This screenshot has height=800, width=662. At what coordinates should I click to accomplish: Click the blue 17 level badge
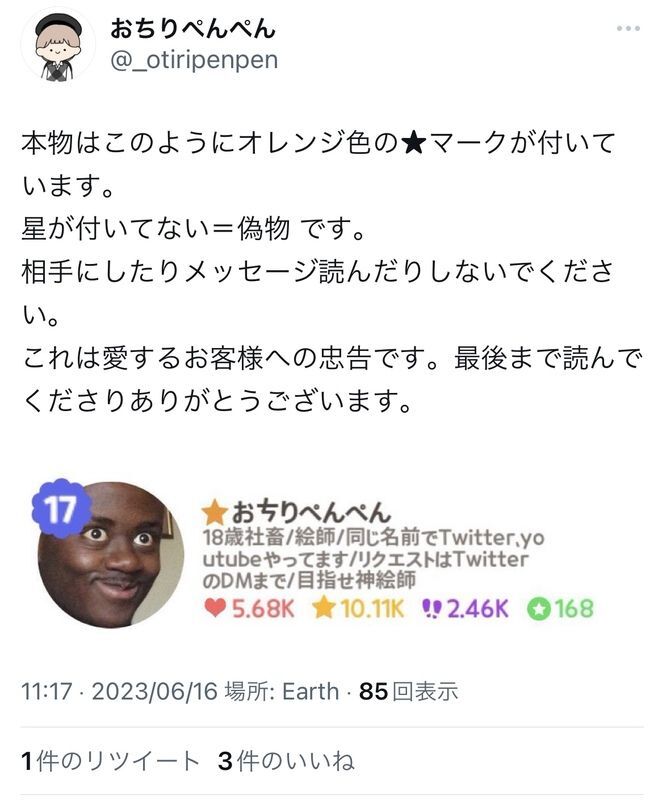(62, 508)
